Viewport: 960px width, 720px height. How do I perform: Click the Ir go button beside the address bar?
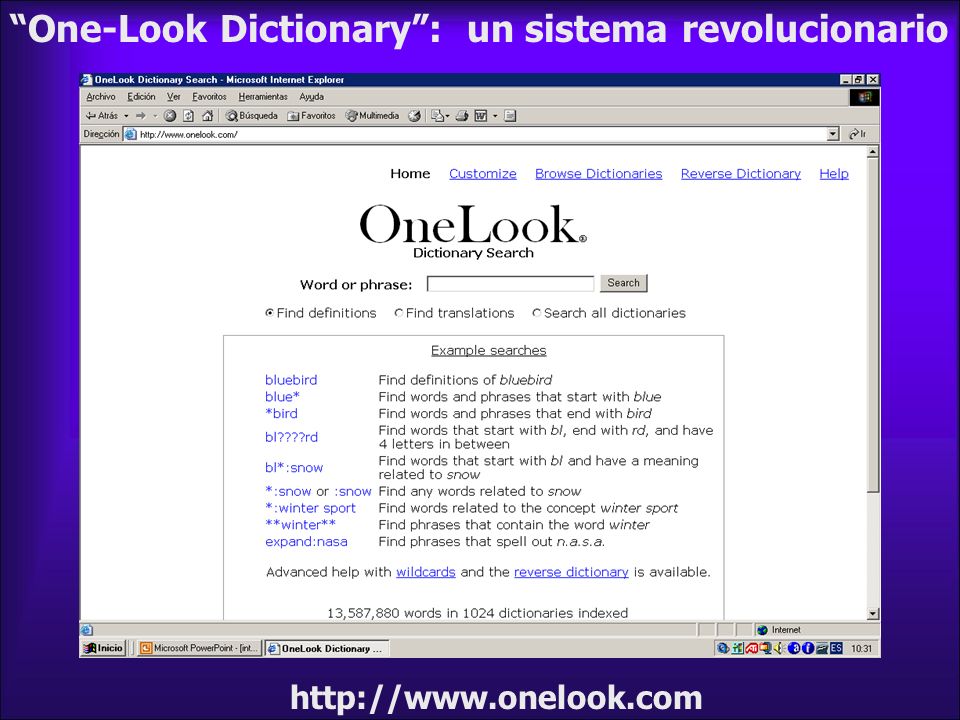coord(858,134)
